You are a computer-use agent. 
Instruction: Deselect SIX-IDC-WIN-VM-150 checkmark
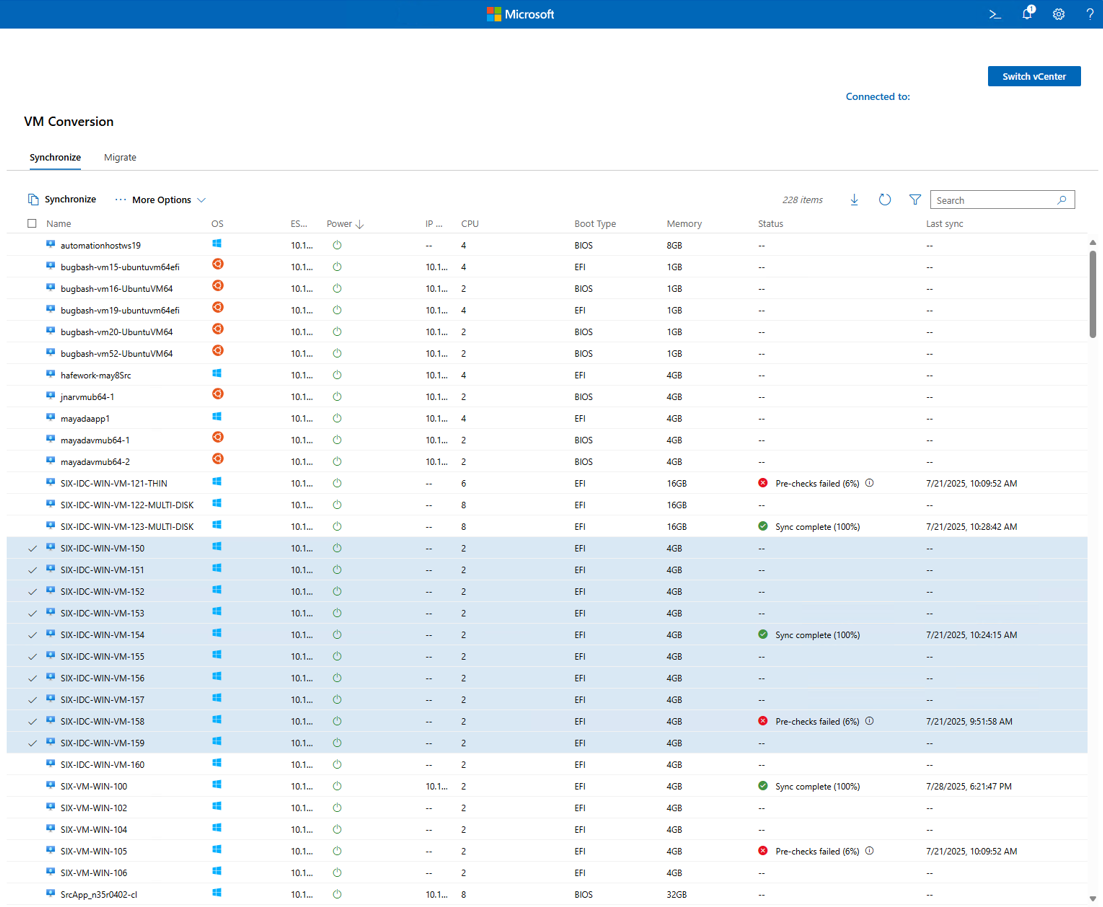tap(32, 548)
